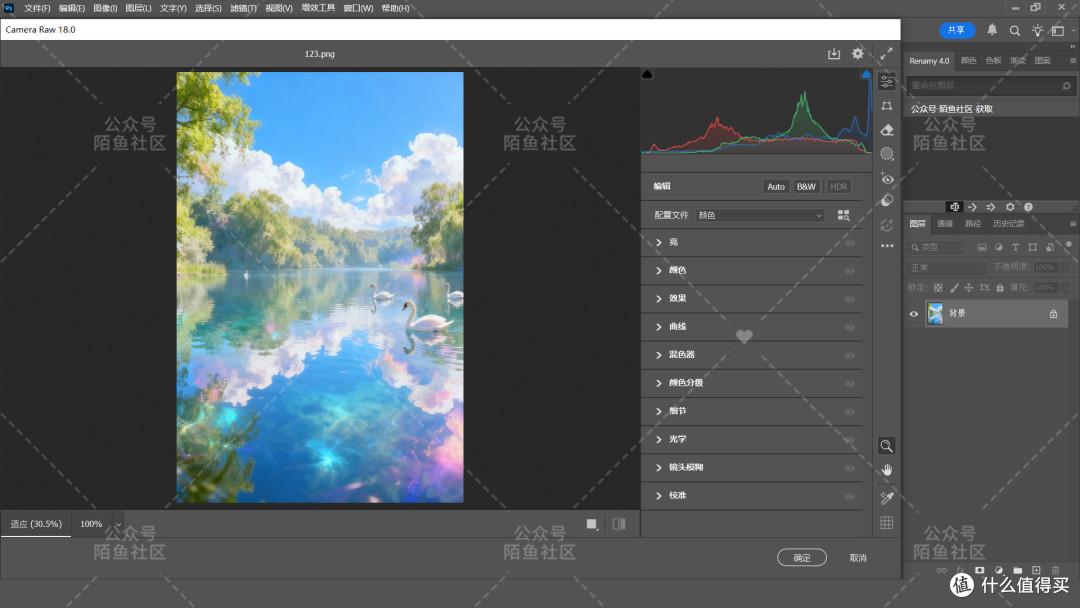Click the Discover lightbulb icon
The width and height of the screenshot is (1080, 608).
click(1037, 30)
